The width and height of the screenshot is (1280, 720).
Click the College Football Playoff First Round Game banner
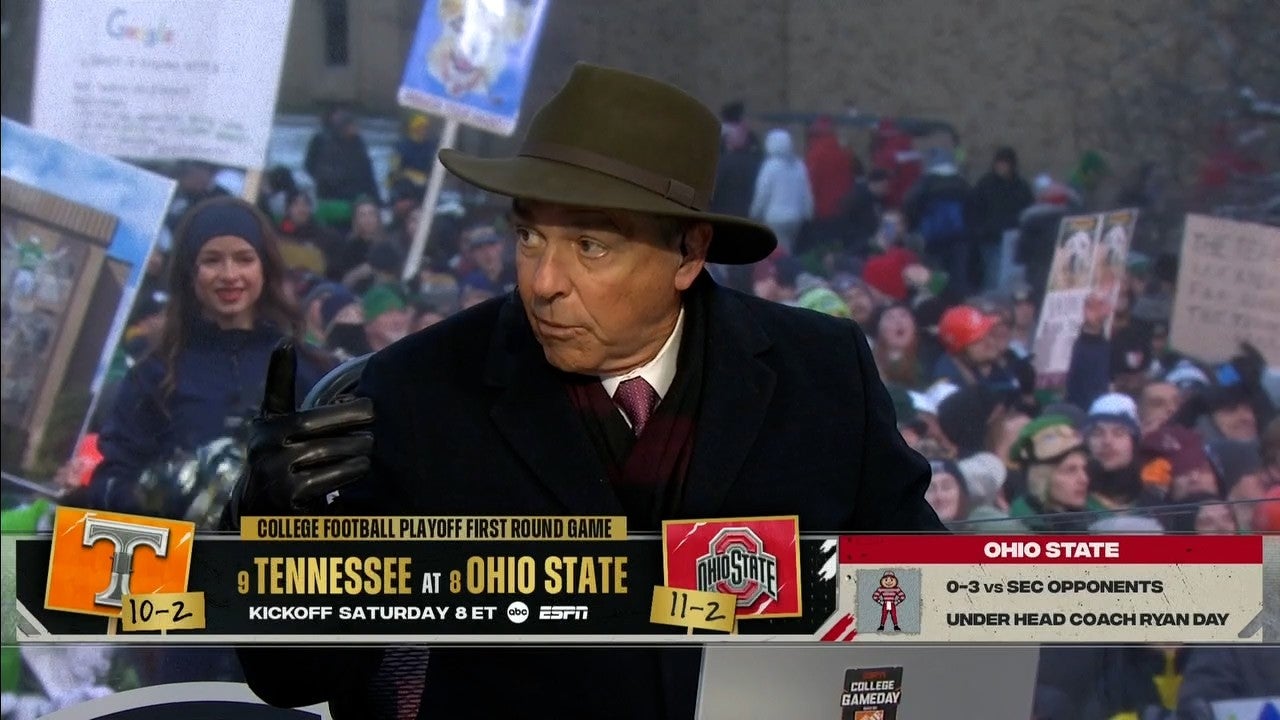click(433, 528)
